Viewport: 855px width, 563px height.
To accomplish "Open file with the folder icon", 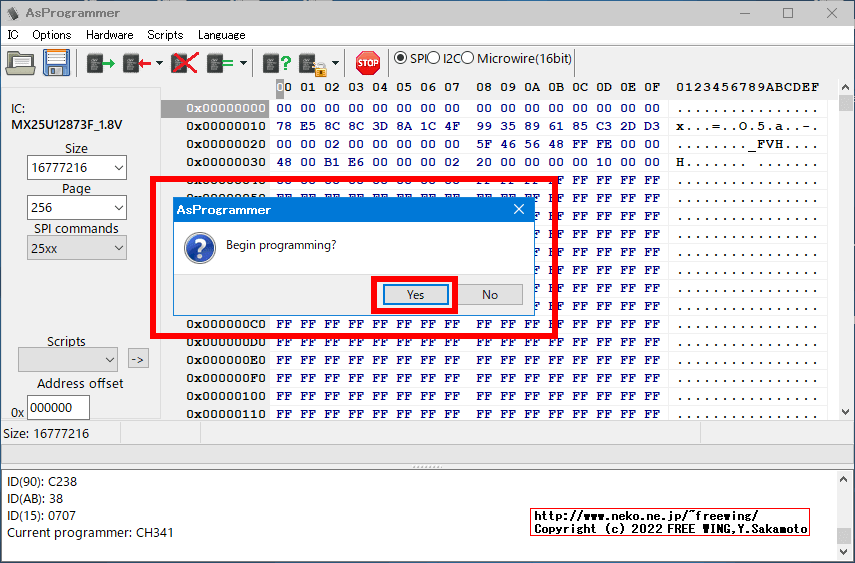I will coord(21,63).
